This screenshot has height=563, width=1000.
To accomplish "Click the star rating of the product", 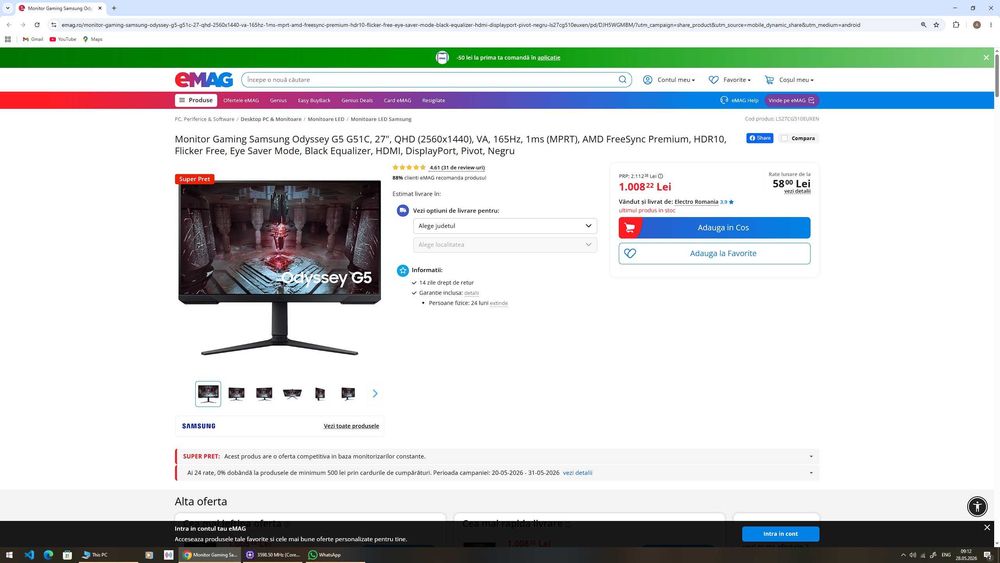I will (409, 168).
